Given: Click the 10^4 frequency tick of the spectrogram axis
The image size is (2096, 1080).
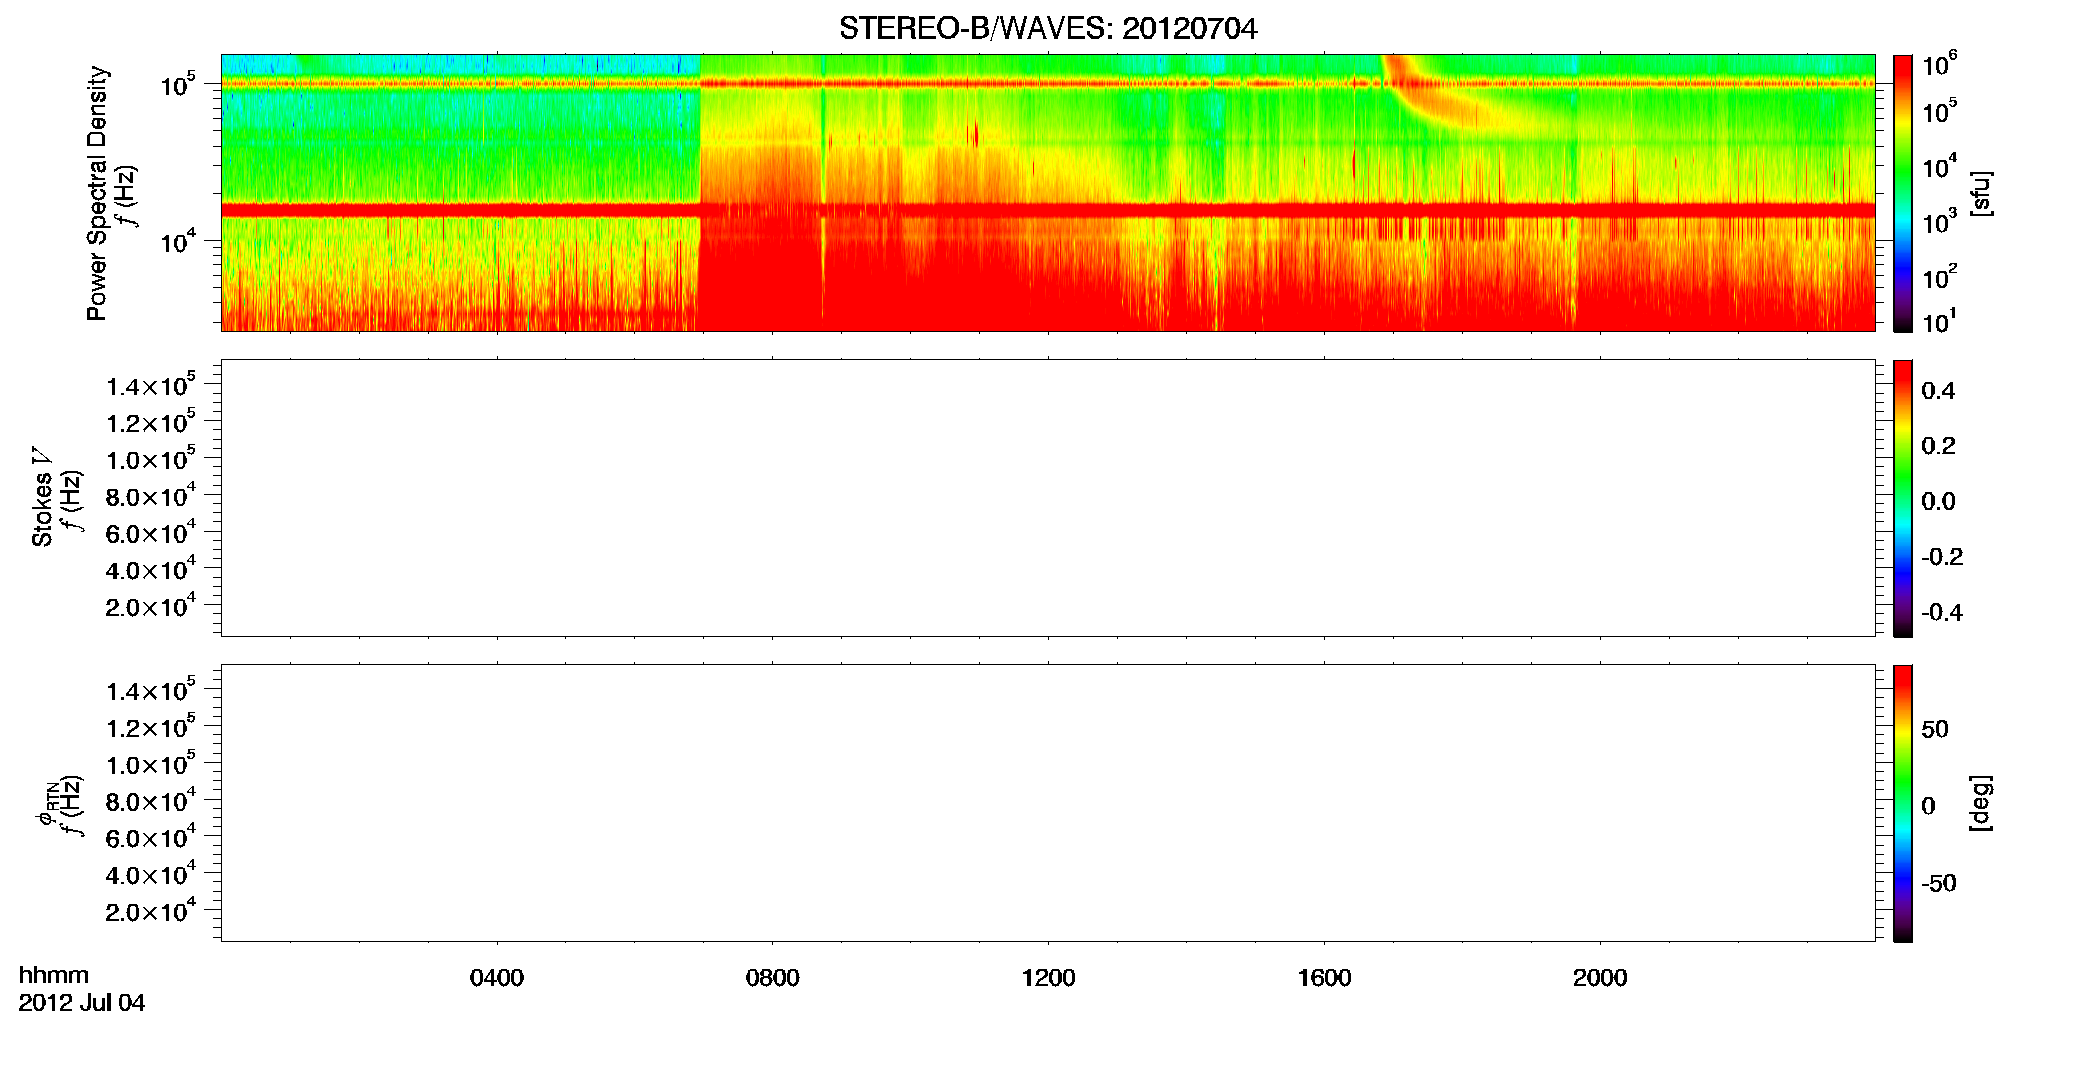Looking at the screenshot, I should [178, 241].
